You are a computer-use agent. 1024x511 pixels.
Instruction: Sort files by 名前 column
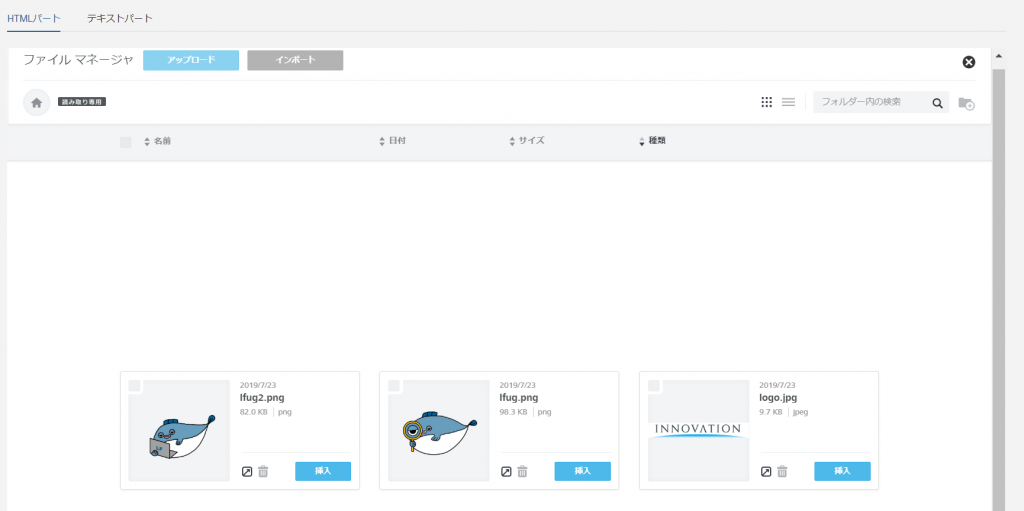point(161,141)
